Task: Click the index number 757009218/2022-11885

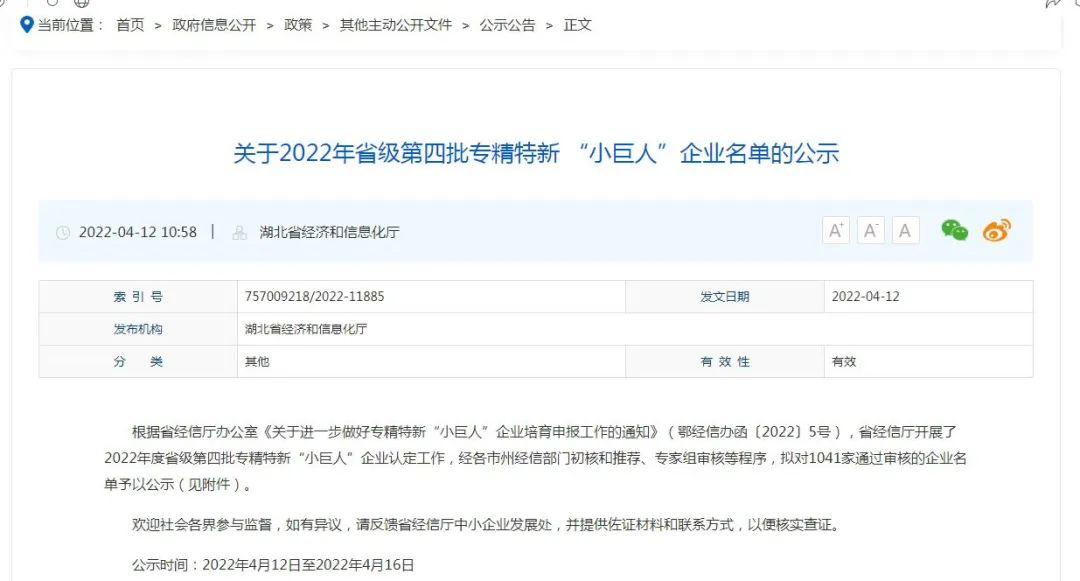Action: (314, 297)
